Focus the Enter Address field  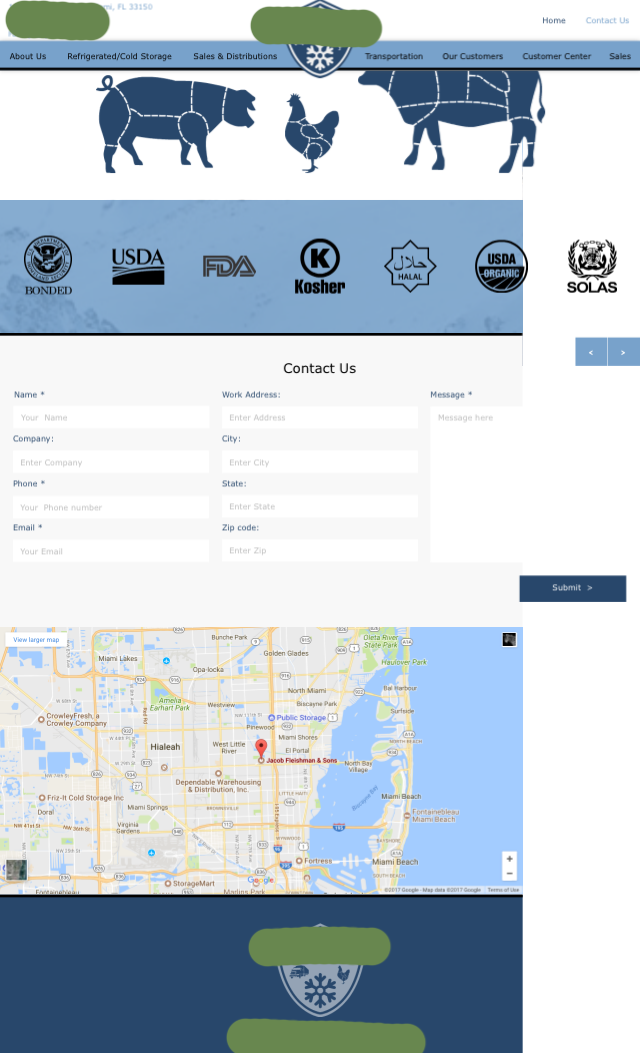click(x=320, y=417)
